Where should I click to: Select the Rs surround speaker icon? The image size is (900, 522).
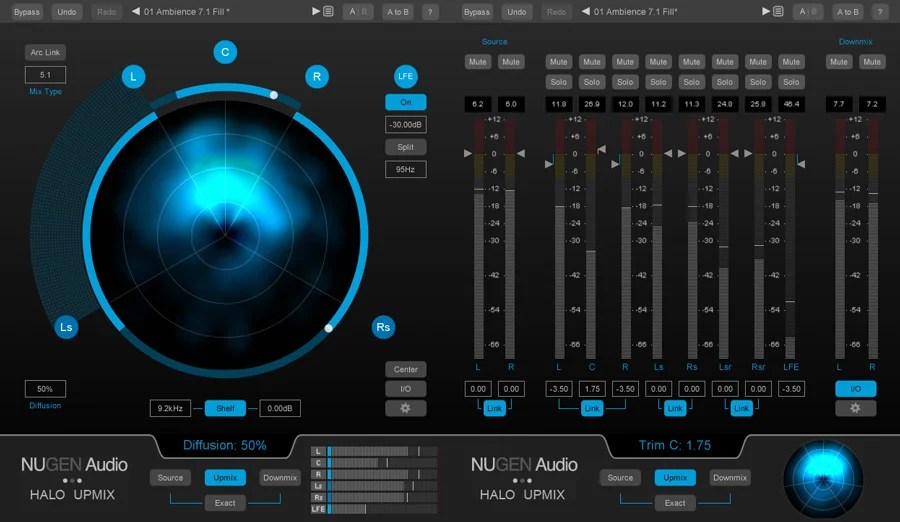pos(383,327)
